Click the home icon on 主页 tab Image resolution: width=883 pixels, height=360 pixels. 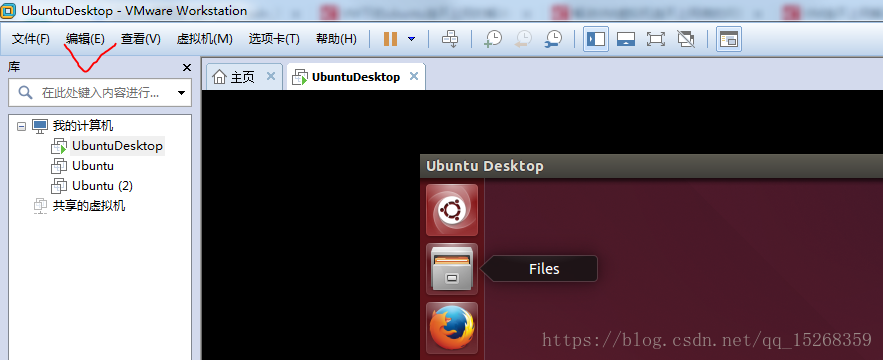point(220,77)
